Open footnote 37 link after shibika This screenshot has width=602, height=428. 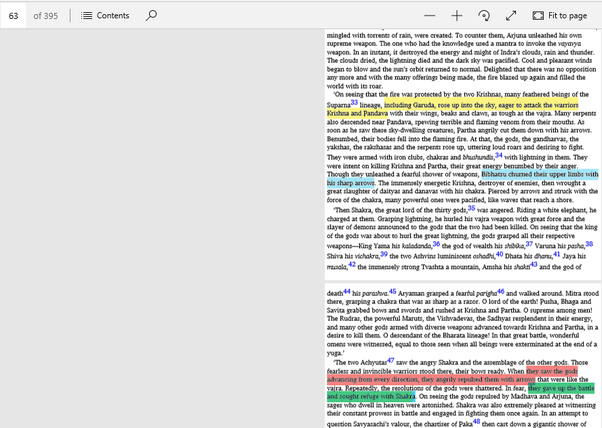(529, 244)
